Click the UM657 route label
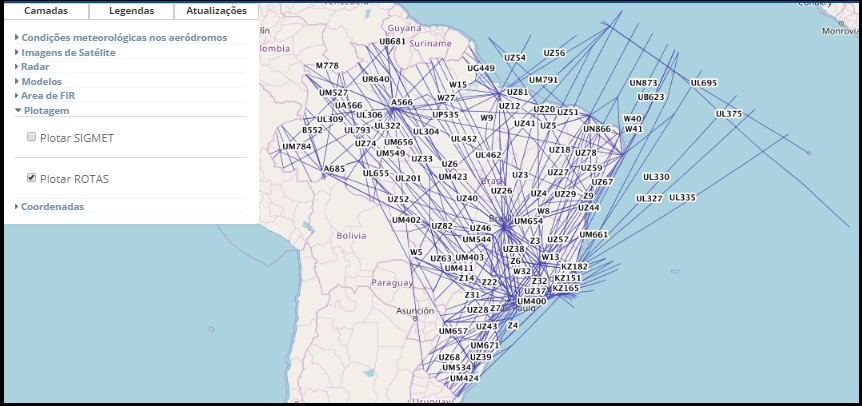 (454, 331)
